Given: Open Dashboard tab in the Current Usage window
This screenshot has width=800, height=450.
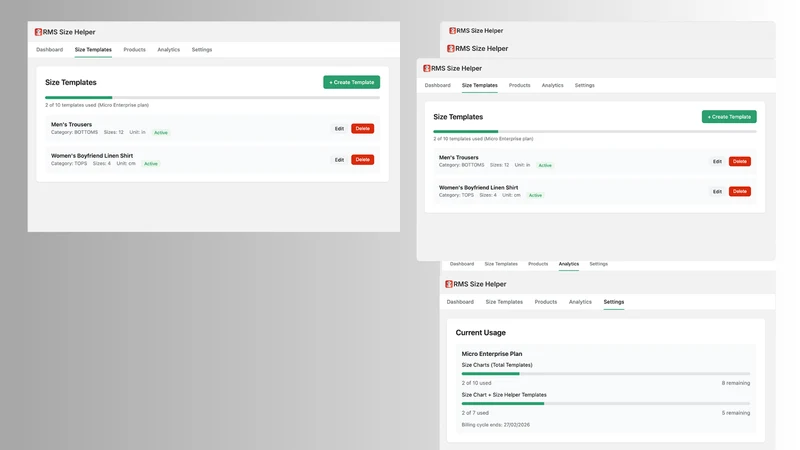Looking at the screenshot, I should 460,302.
